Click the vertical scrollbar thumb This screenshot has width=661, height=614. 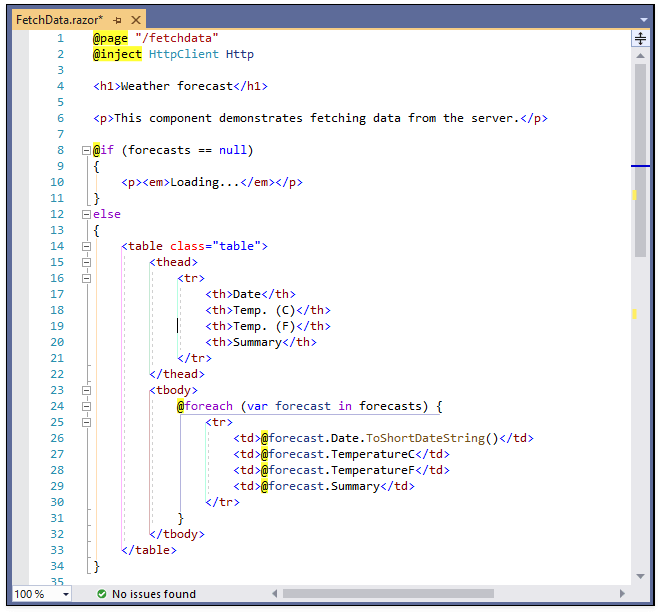click(641, 160)
